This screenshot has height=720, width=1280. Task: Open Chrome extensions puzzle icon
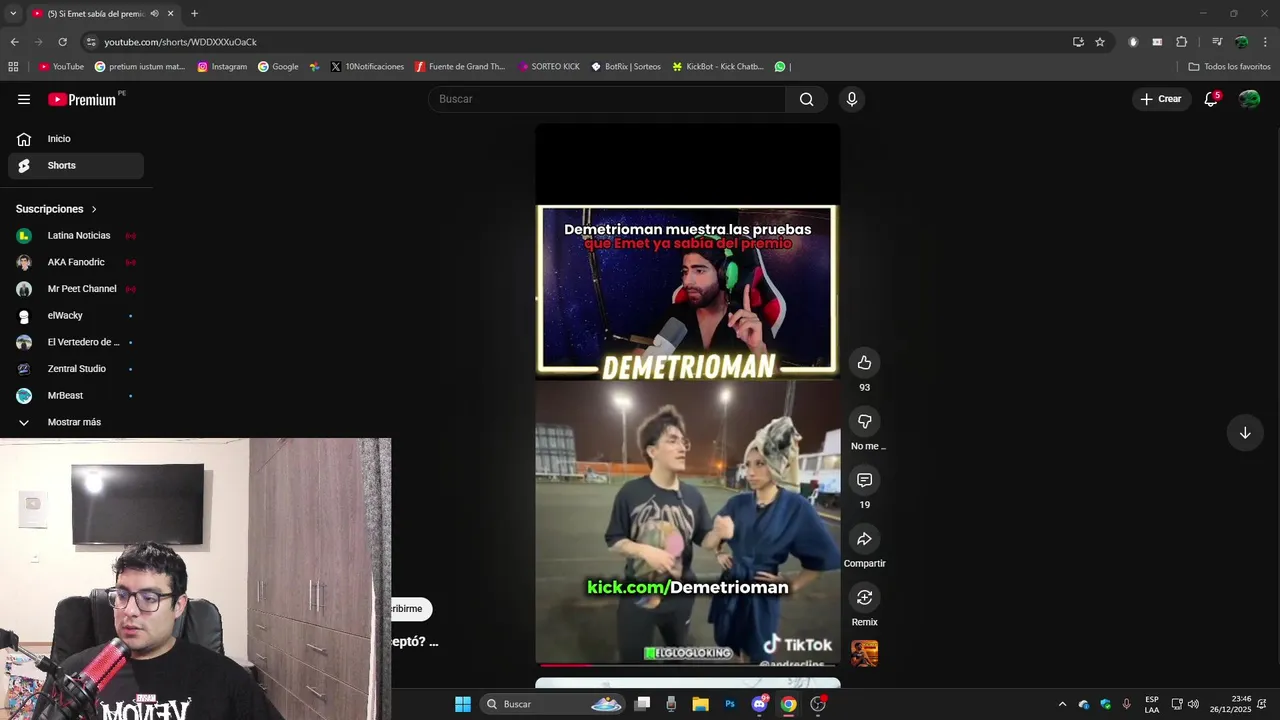[1181, 42]
